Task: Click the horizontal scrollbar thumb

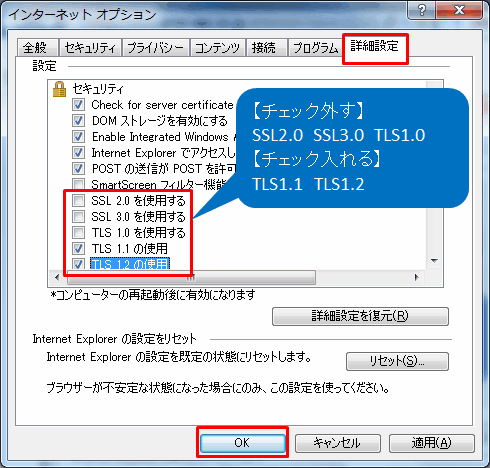Action: coord(191,277)
